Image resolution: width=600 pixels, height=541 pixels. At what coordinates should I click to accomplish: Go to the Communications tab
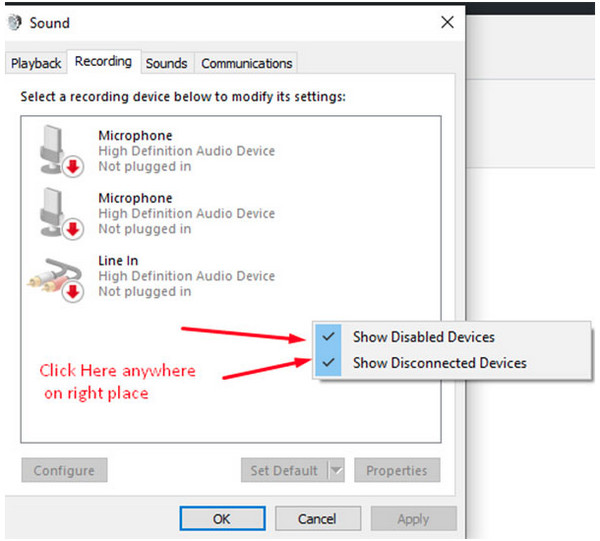click(x=246, y=63)
